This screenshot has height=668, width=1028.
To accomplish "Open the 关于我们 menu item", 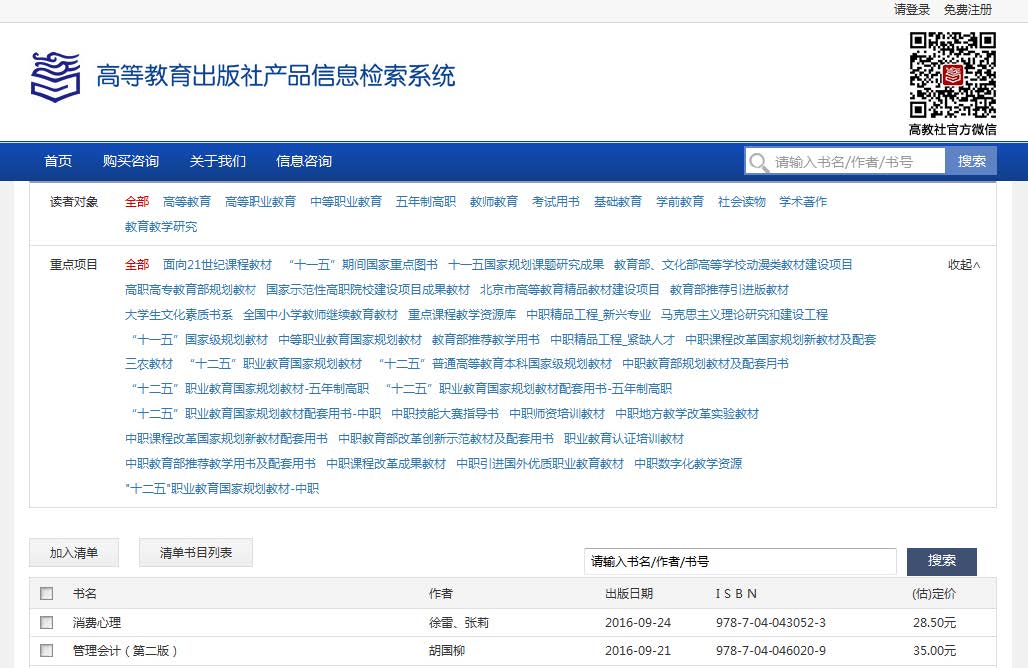I will click(218, 161).
